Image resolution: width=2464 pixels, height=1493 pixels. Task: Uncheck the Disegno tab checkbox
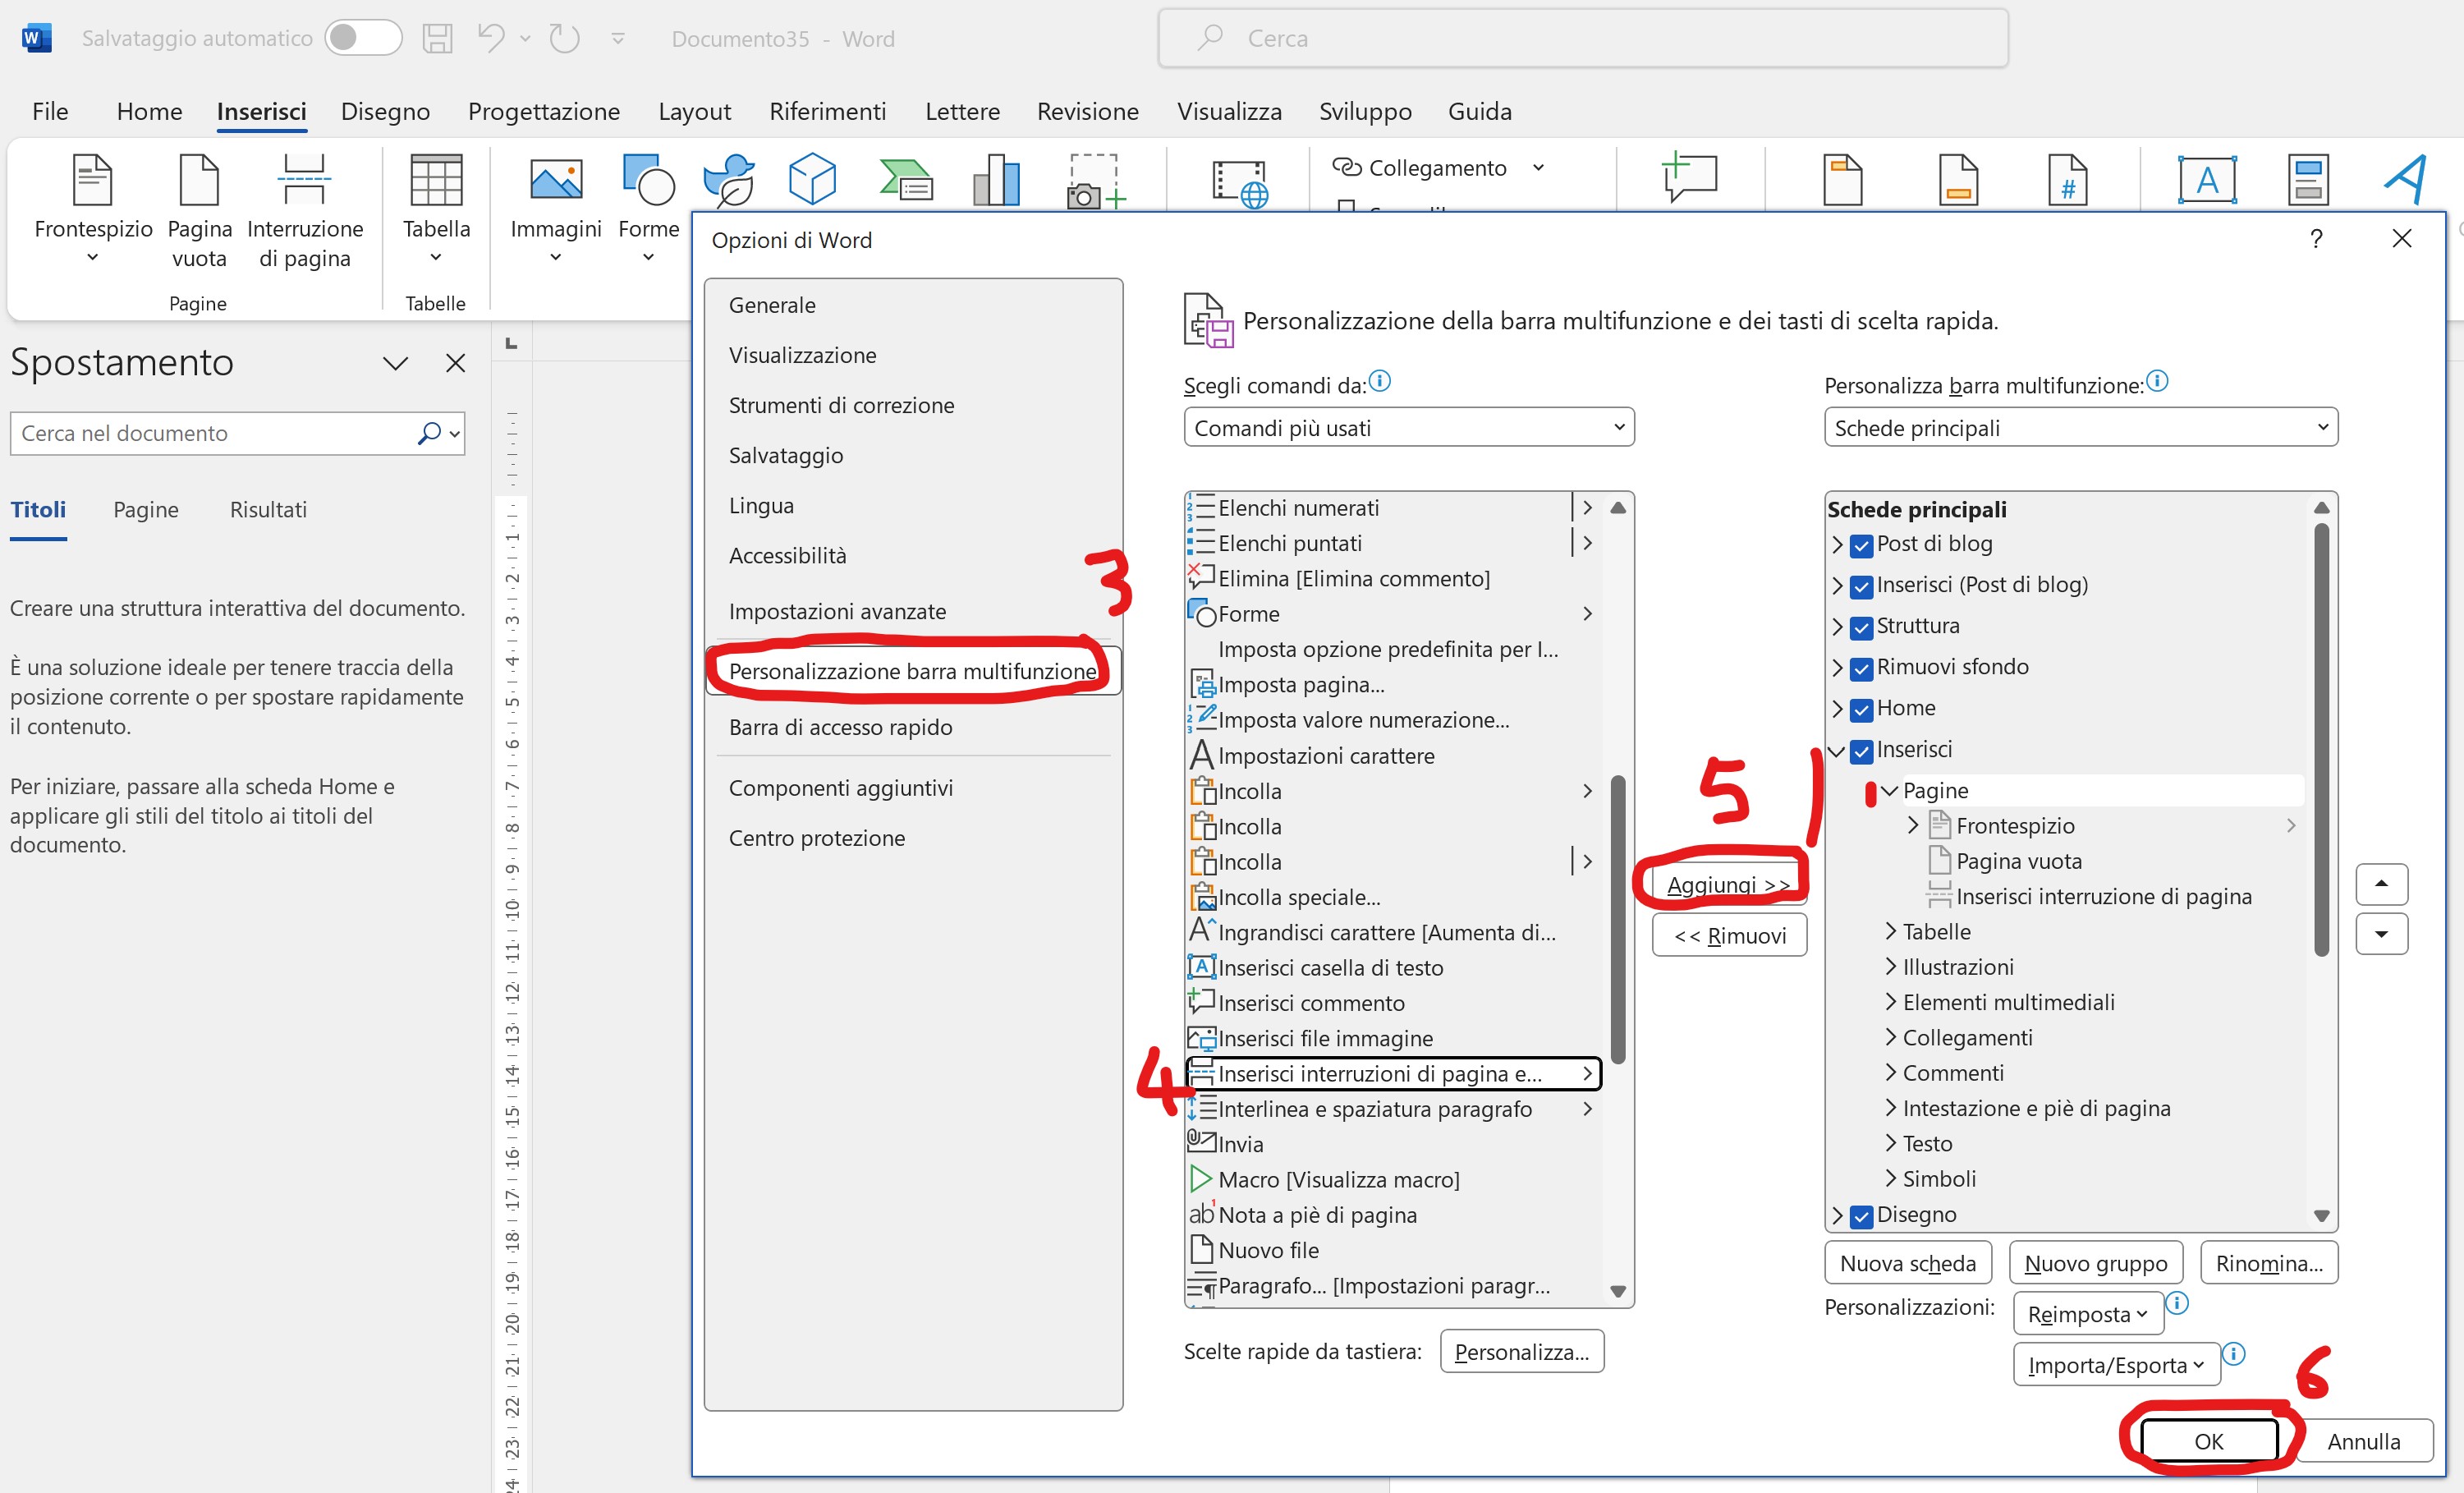tap(1861, 1216)
